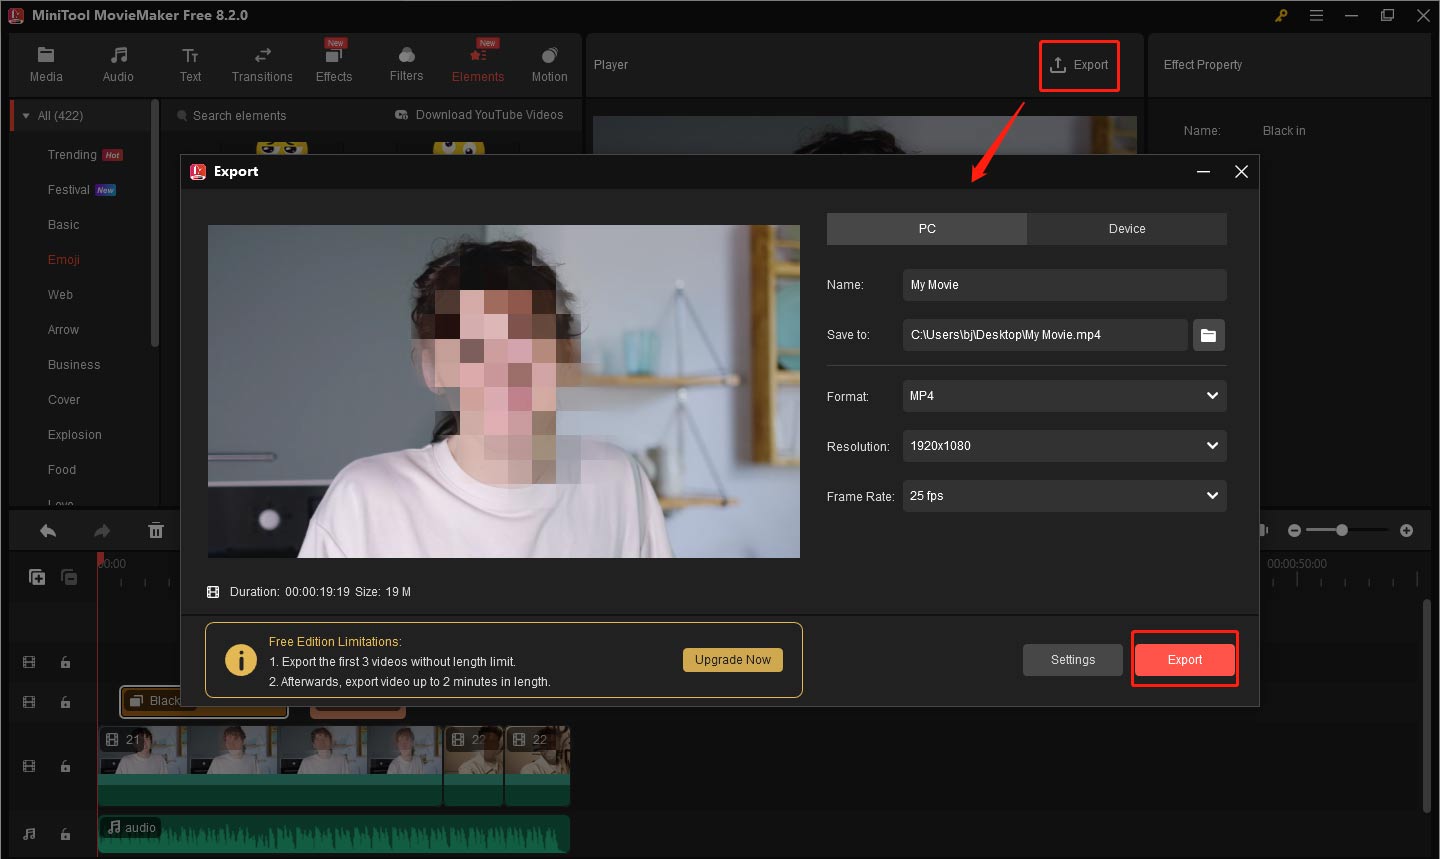The image size is (1440, 859).
Task: Select video clip 21 on timeline
Action: [x=270, y=766]
